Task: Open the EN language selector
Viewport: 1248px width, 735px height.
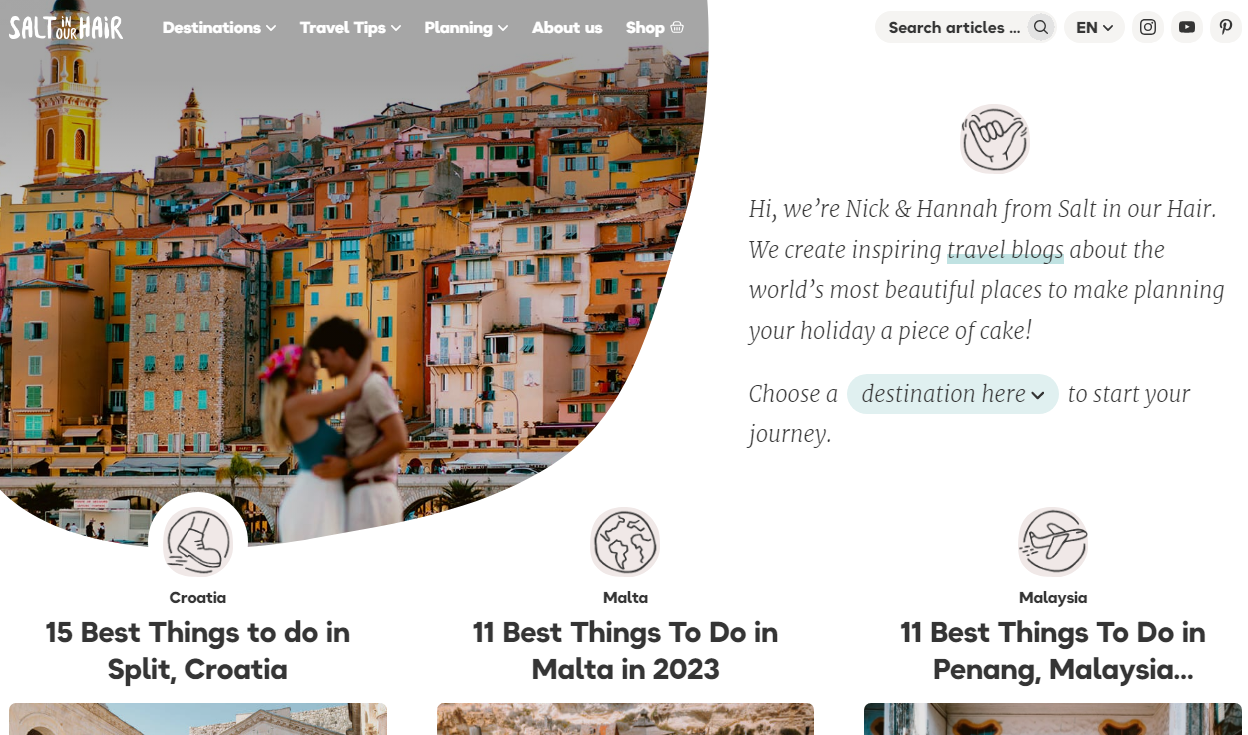Action: click(1094, 27)
